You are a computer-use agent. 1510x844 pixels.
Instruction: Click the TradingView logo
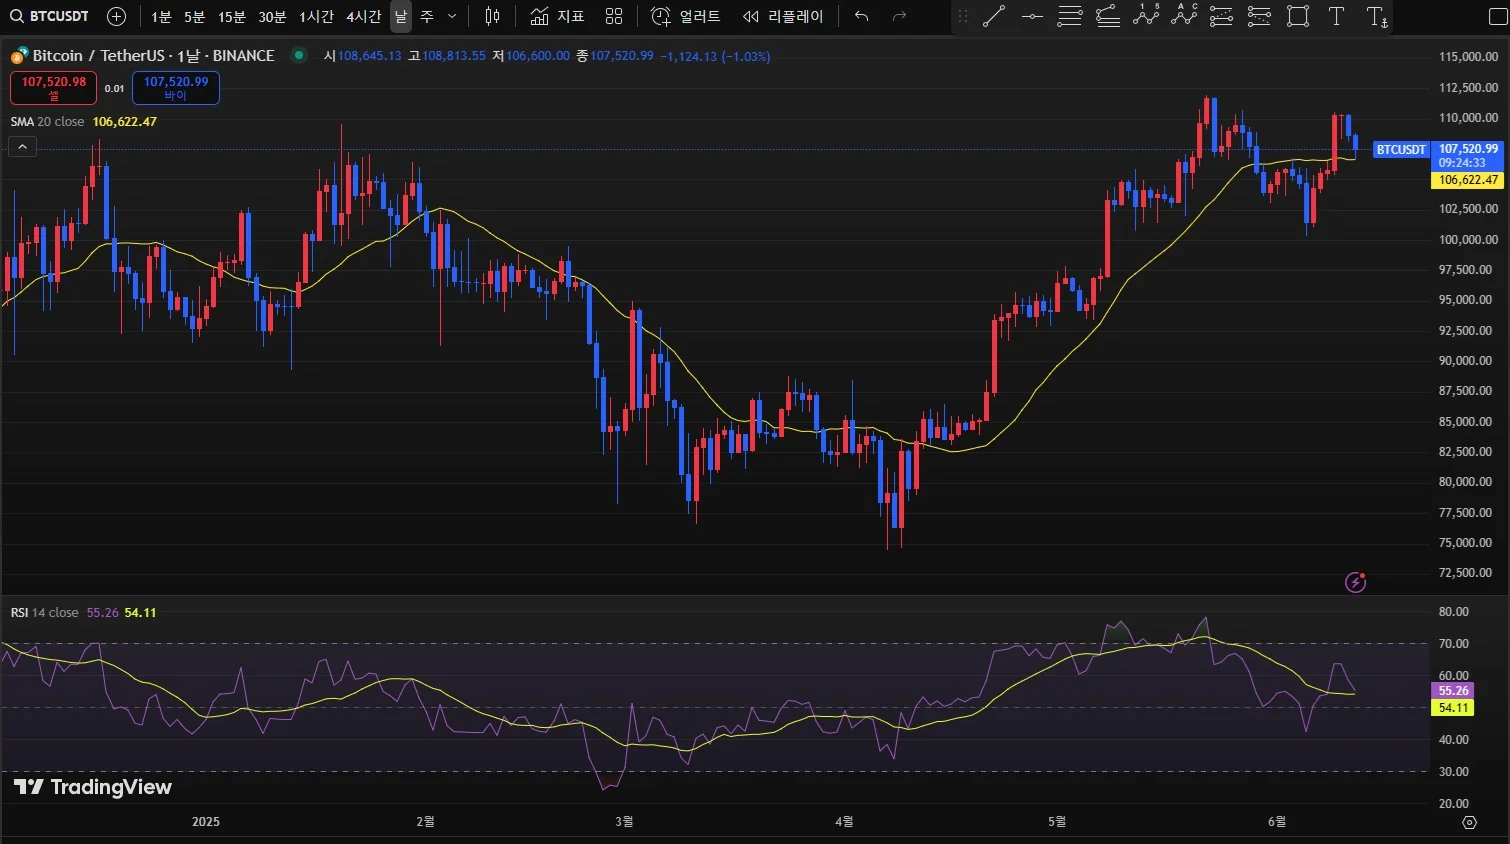pos(93,787)
